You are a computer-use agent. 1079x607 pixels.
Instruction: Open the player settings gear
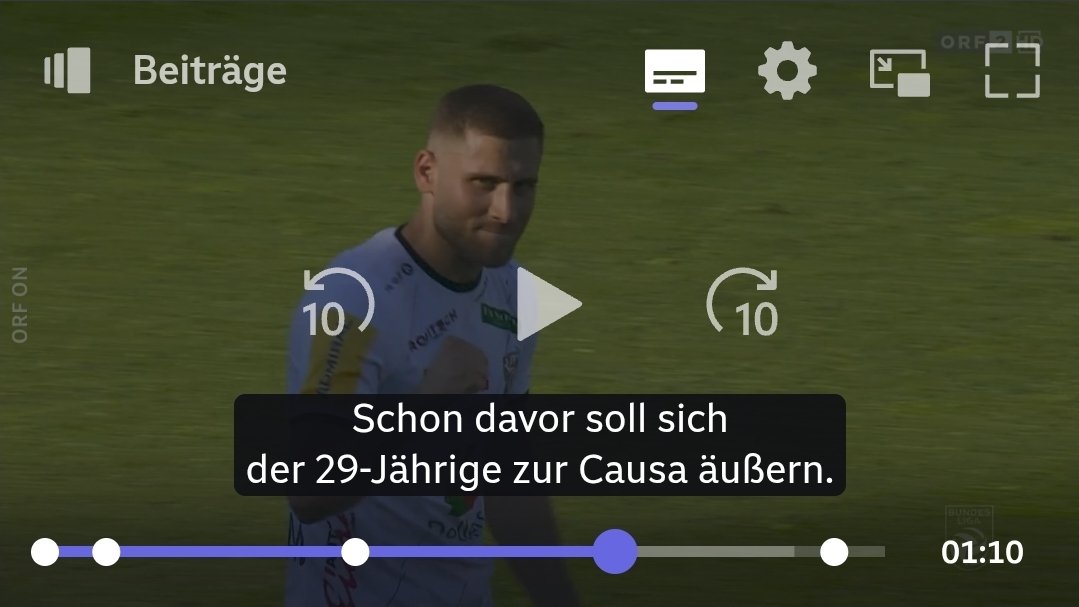(787, 71)
